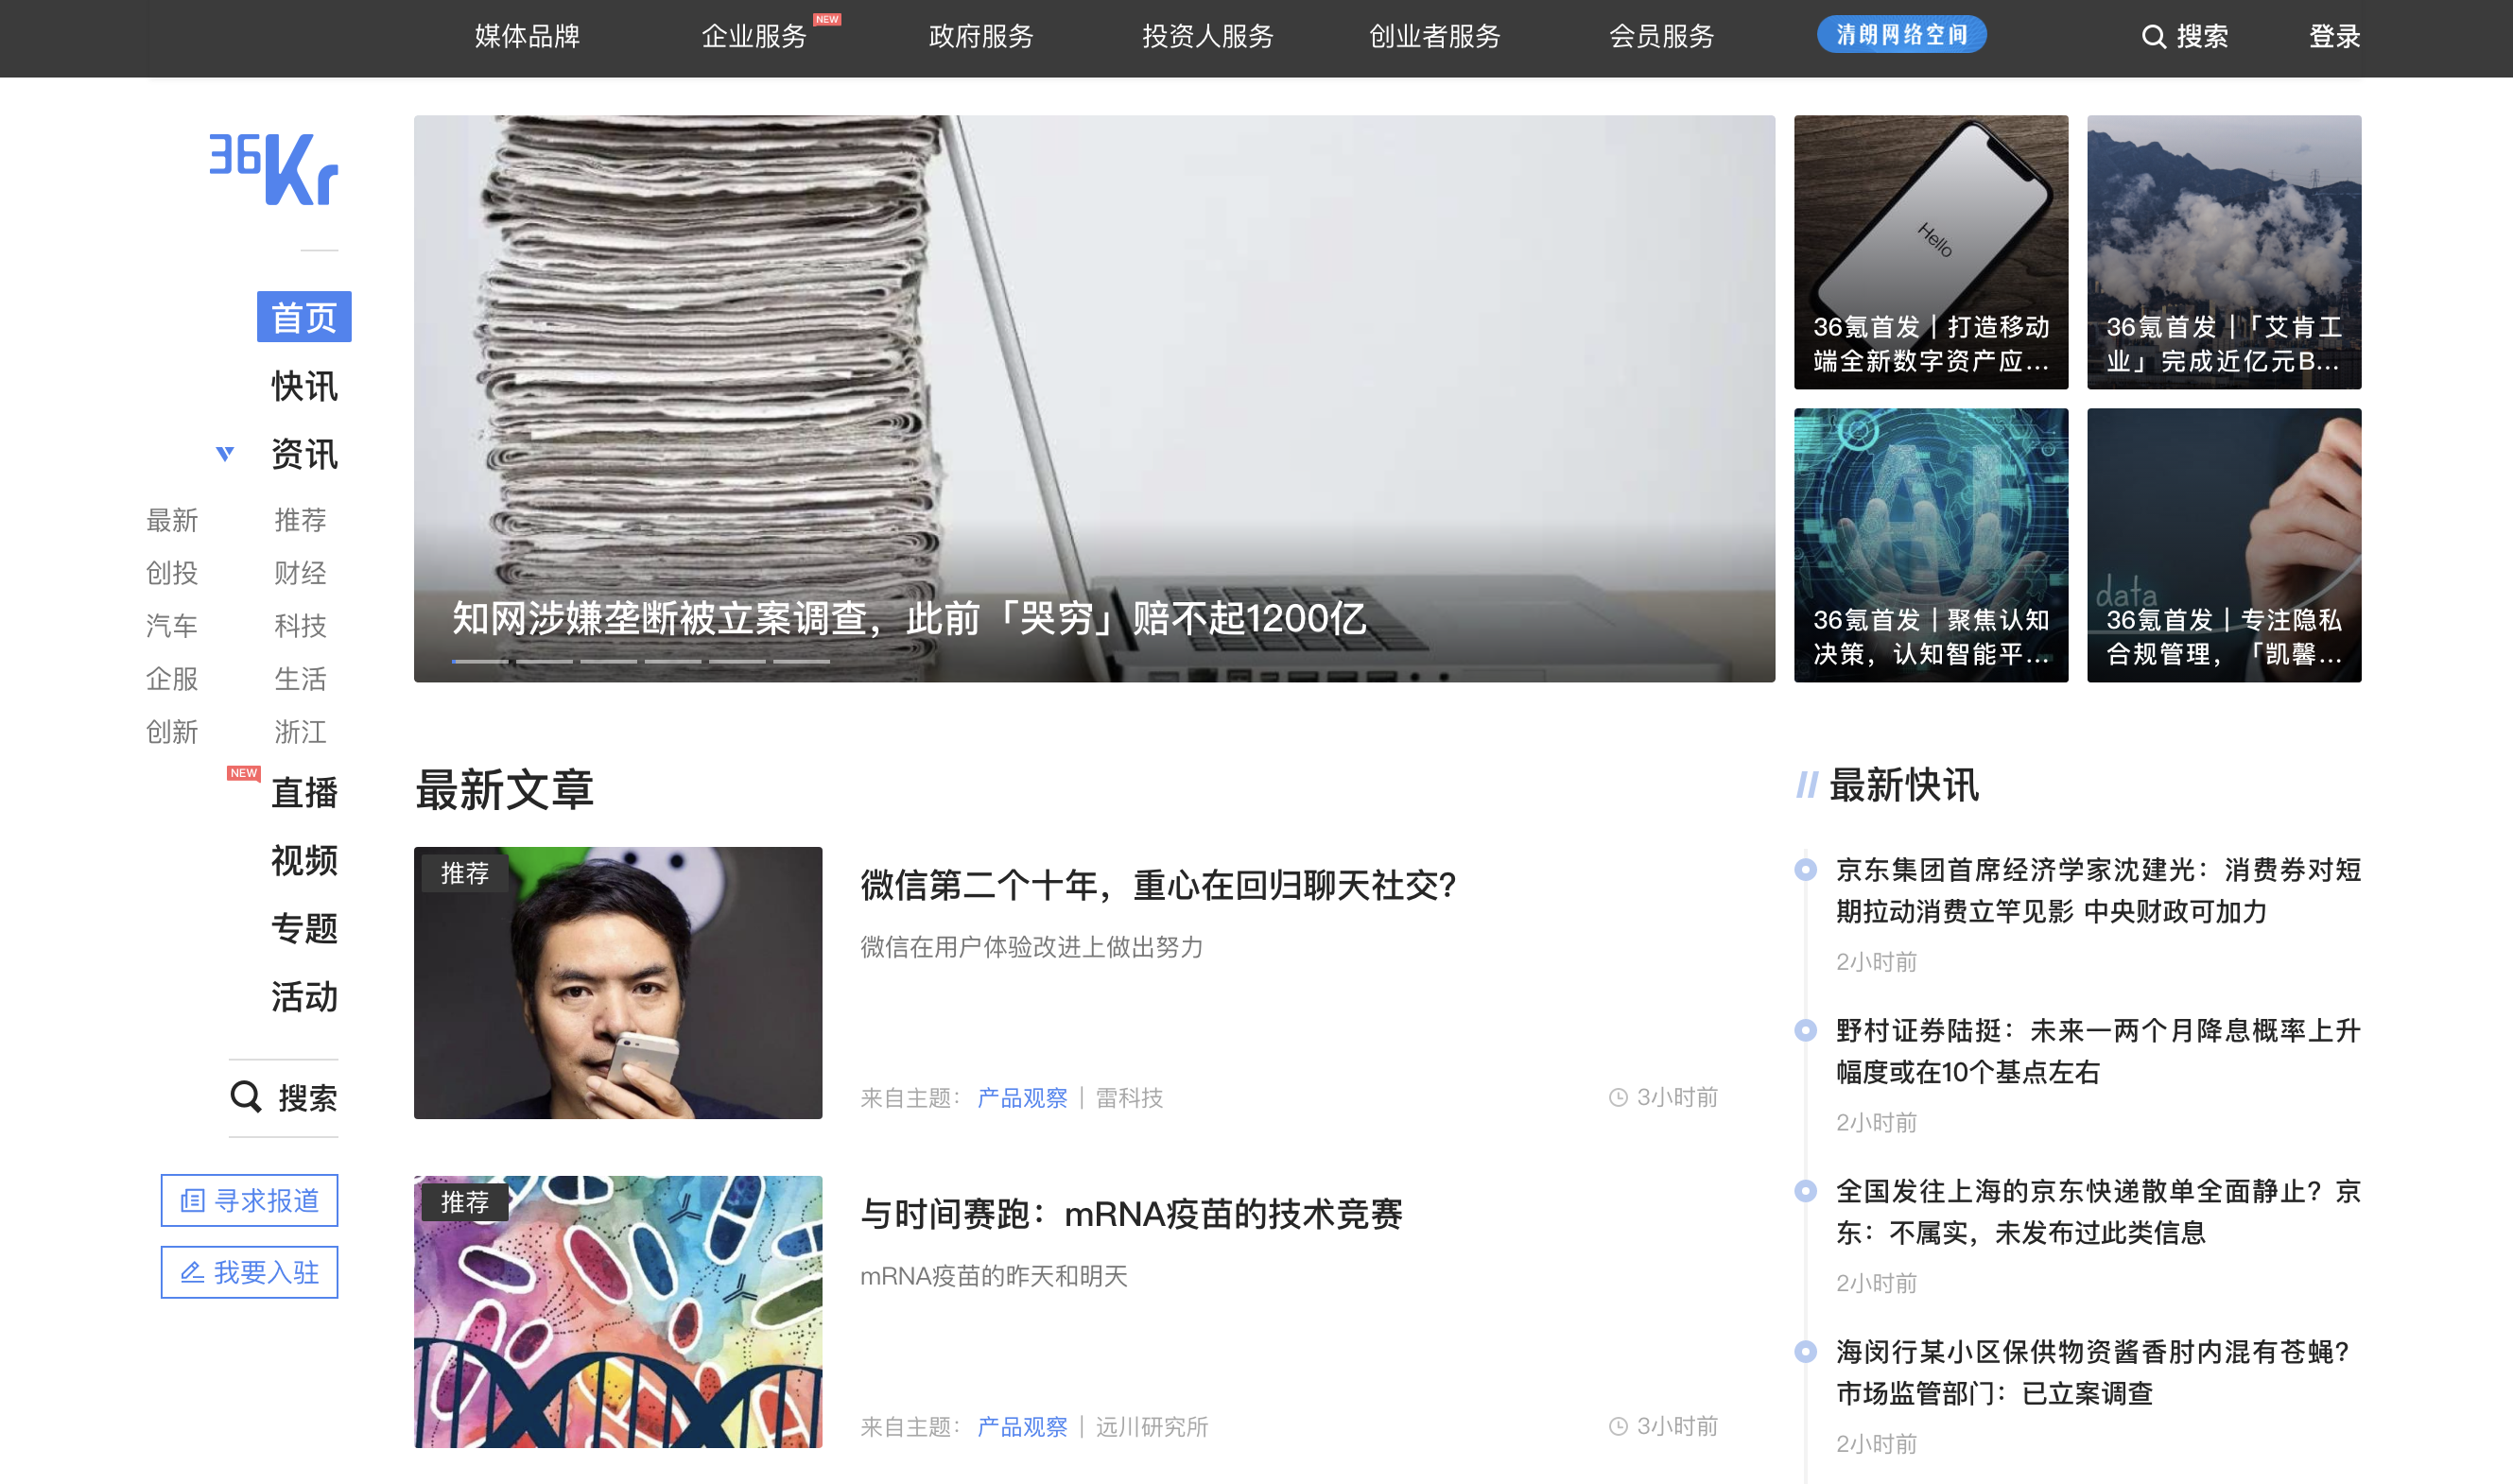Click 搜索 label in sidebar
The width and height of the screenshot is (2513, 1484).
[x=307, y=1098]
